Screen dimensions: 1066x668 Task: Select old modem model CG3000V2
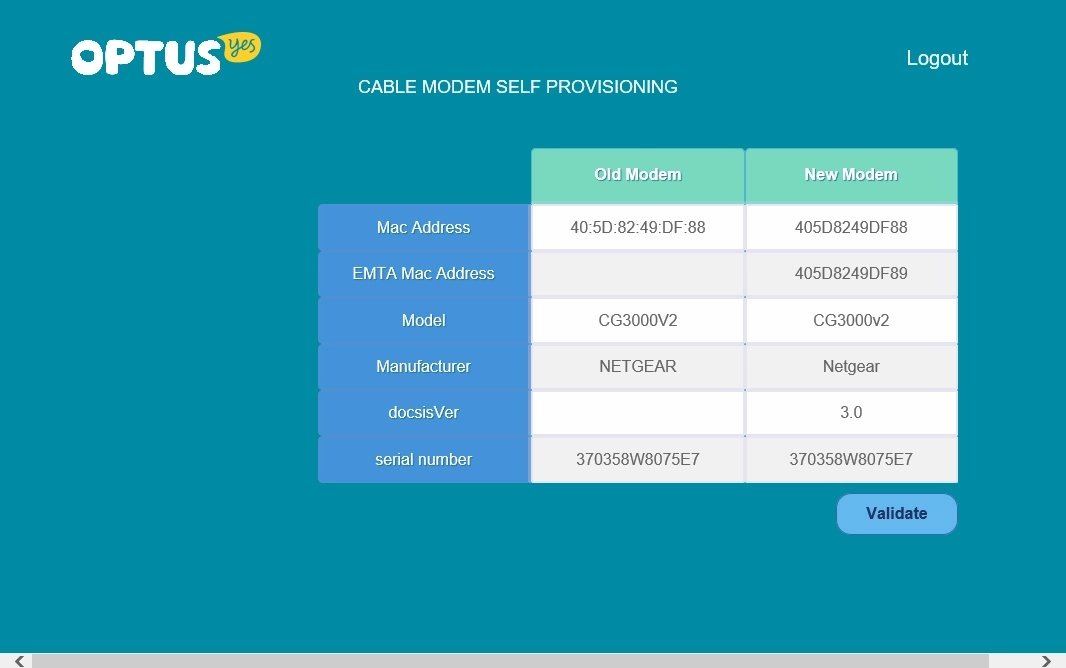pos(638,320)
